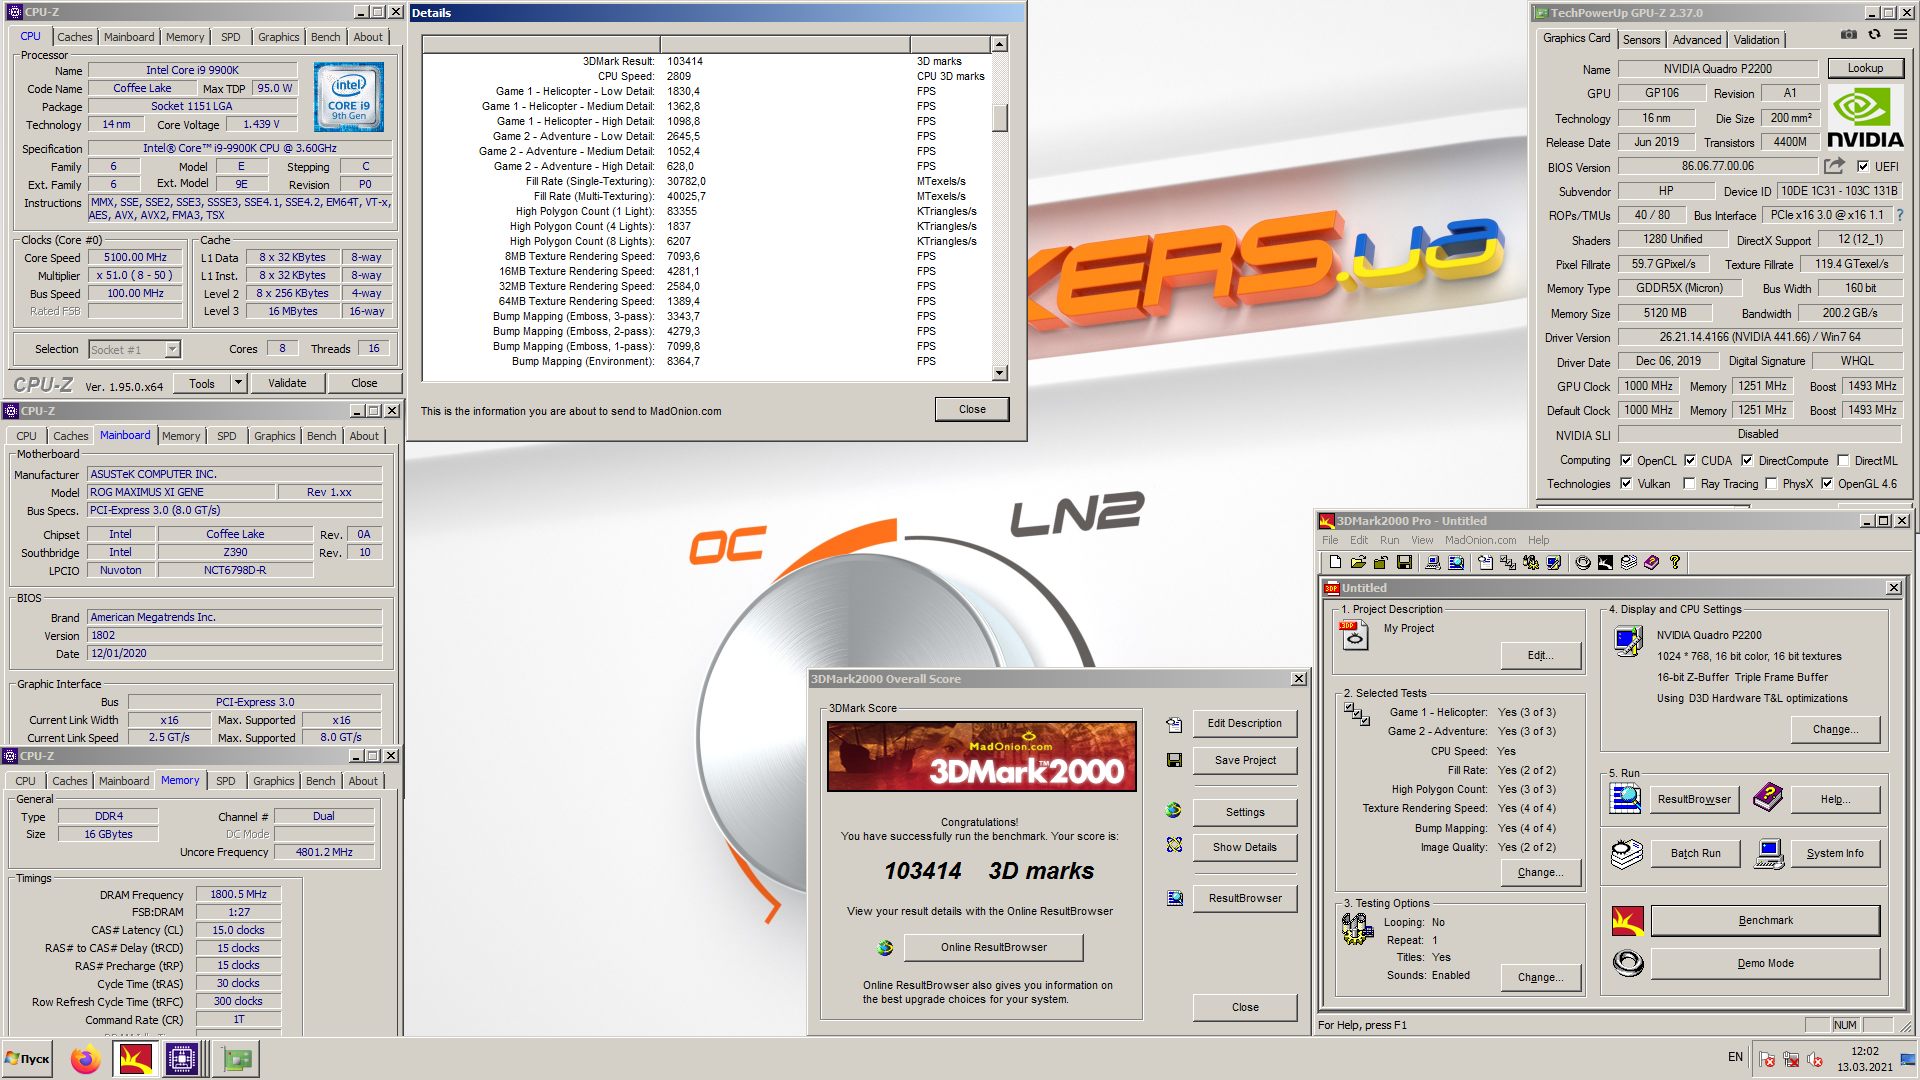Screen dimensions: 1920x1080
Task: Click the edit description icon in Overall Score dialog
Action: (x=1174, y=724)
